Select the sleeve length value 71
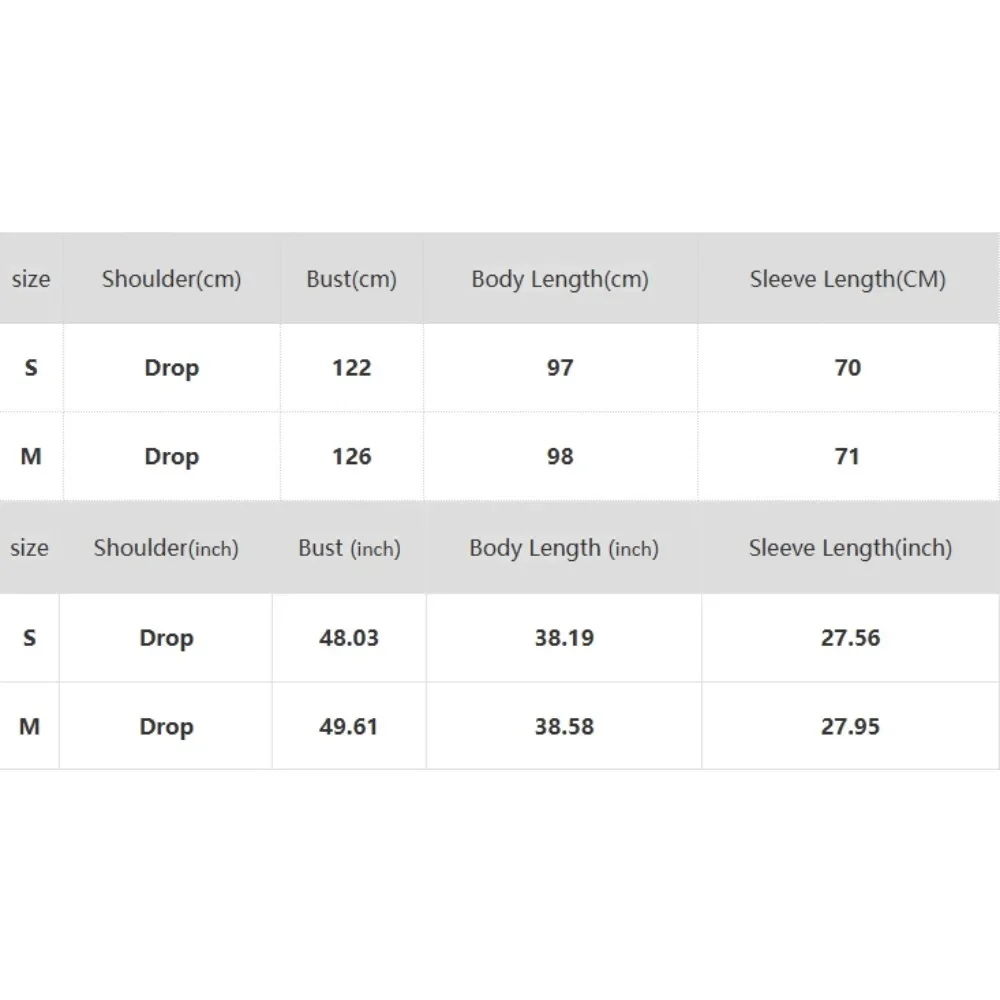The height and width of the screenshot is (1000, 1000). pos(847,457)
